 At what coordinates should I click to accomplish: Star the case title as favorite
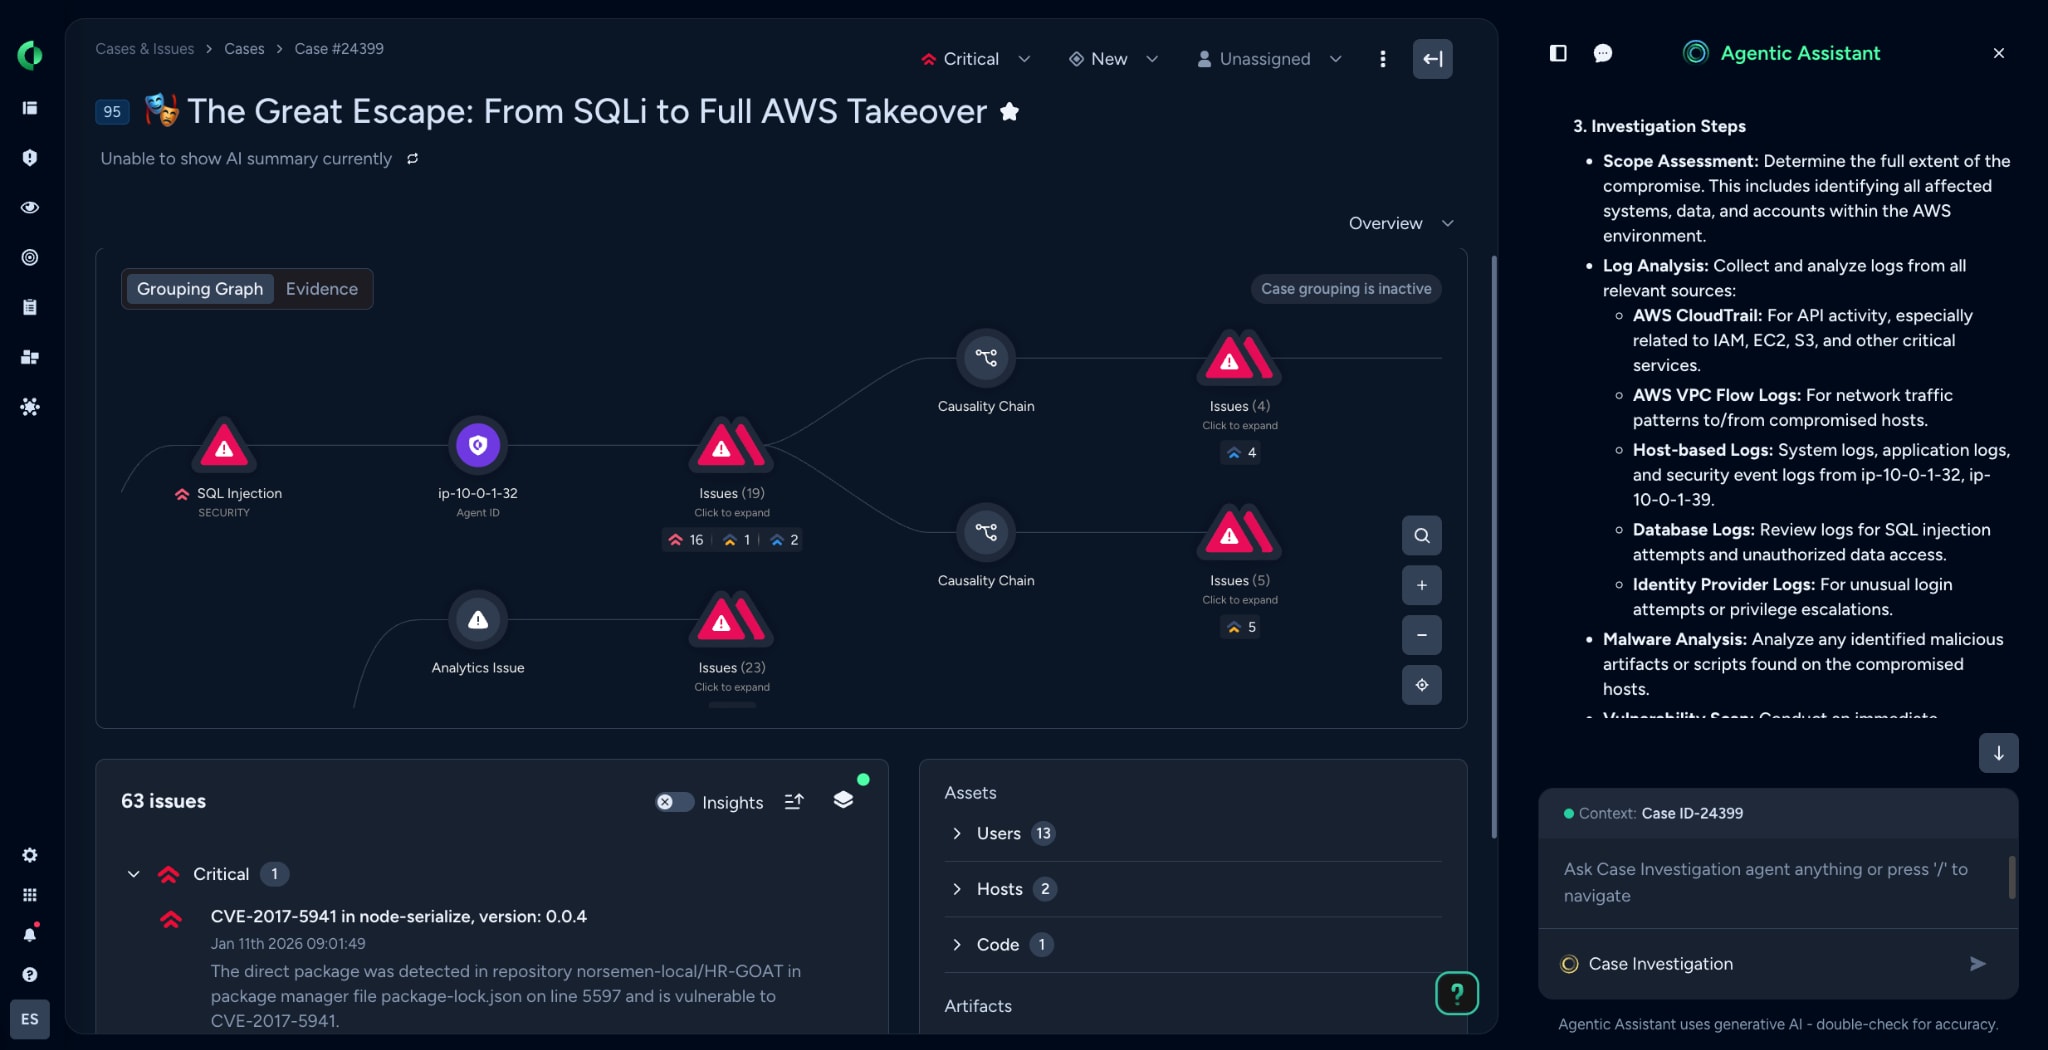[1010, 112]
